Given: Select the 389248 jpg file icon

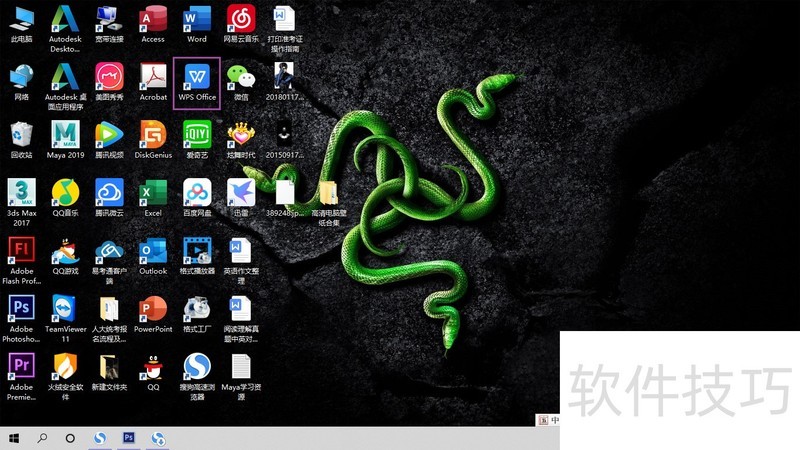Looking at the screenshot, I should (285, 198).
